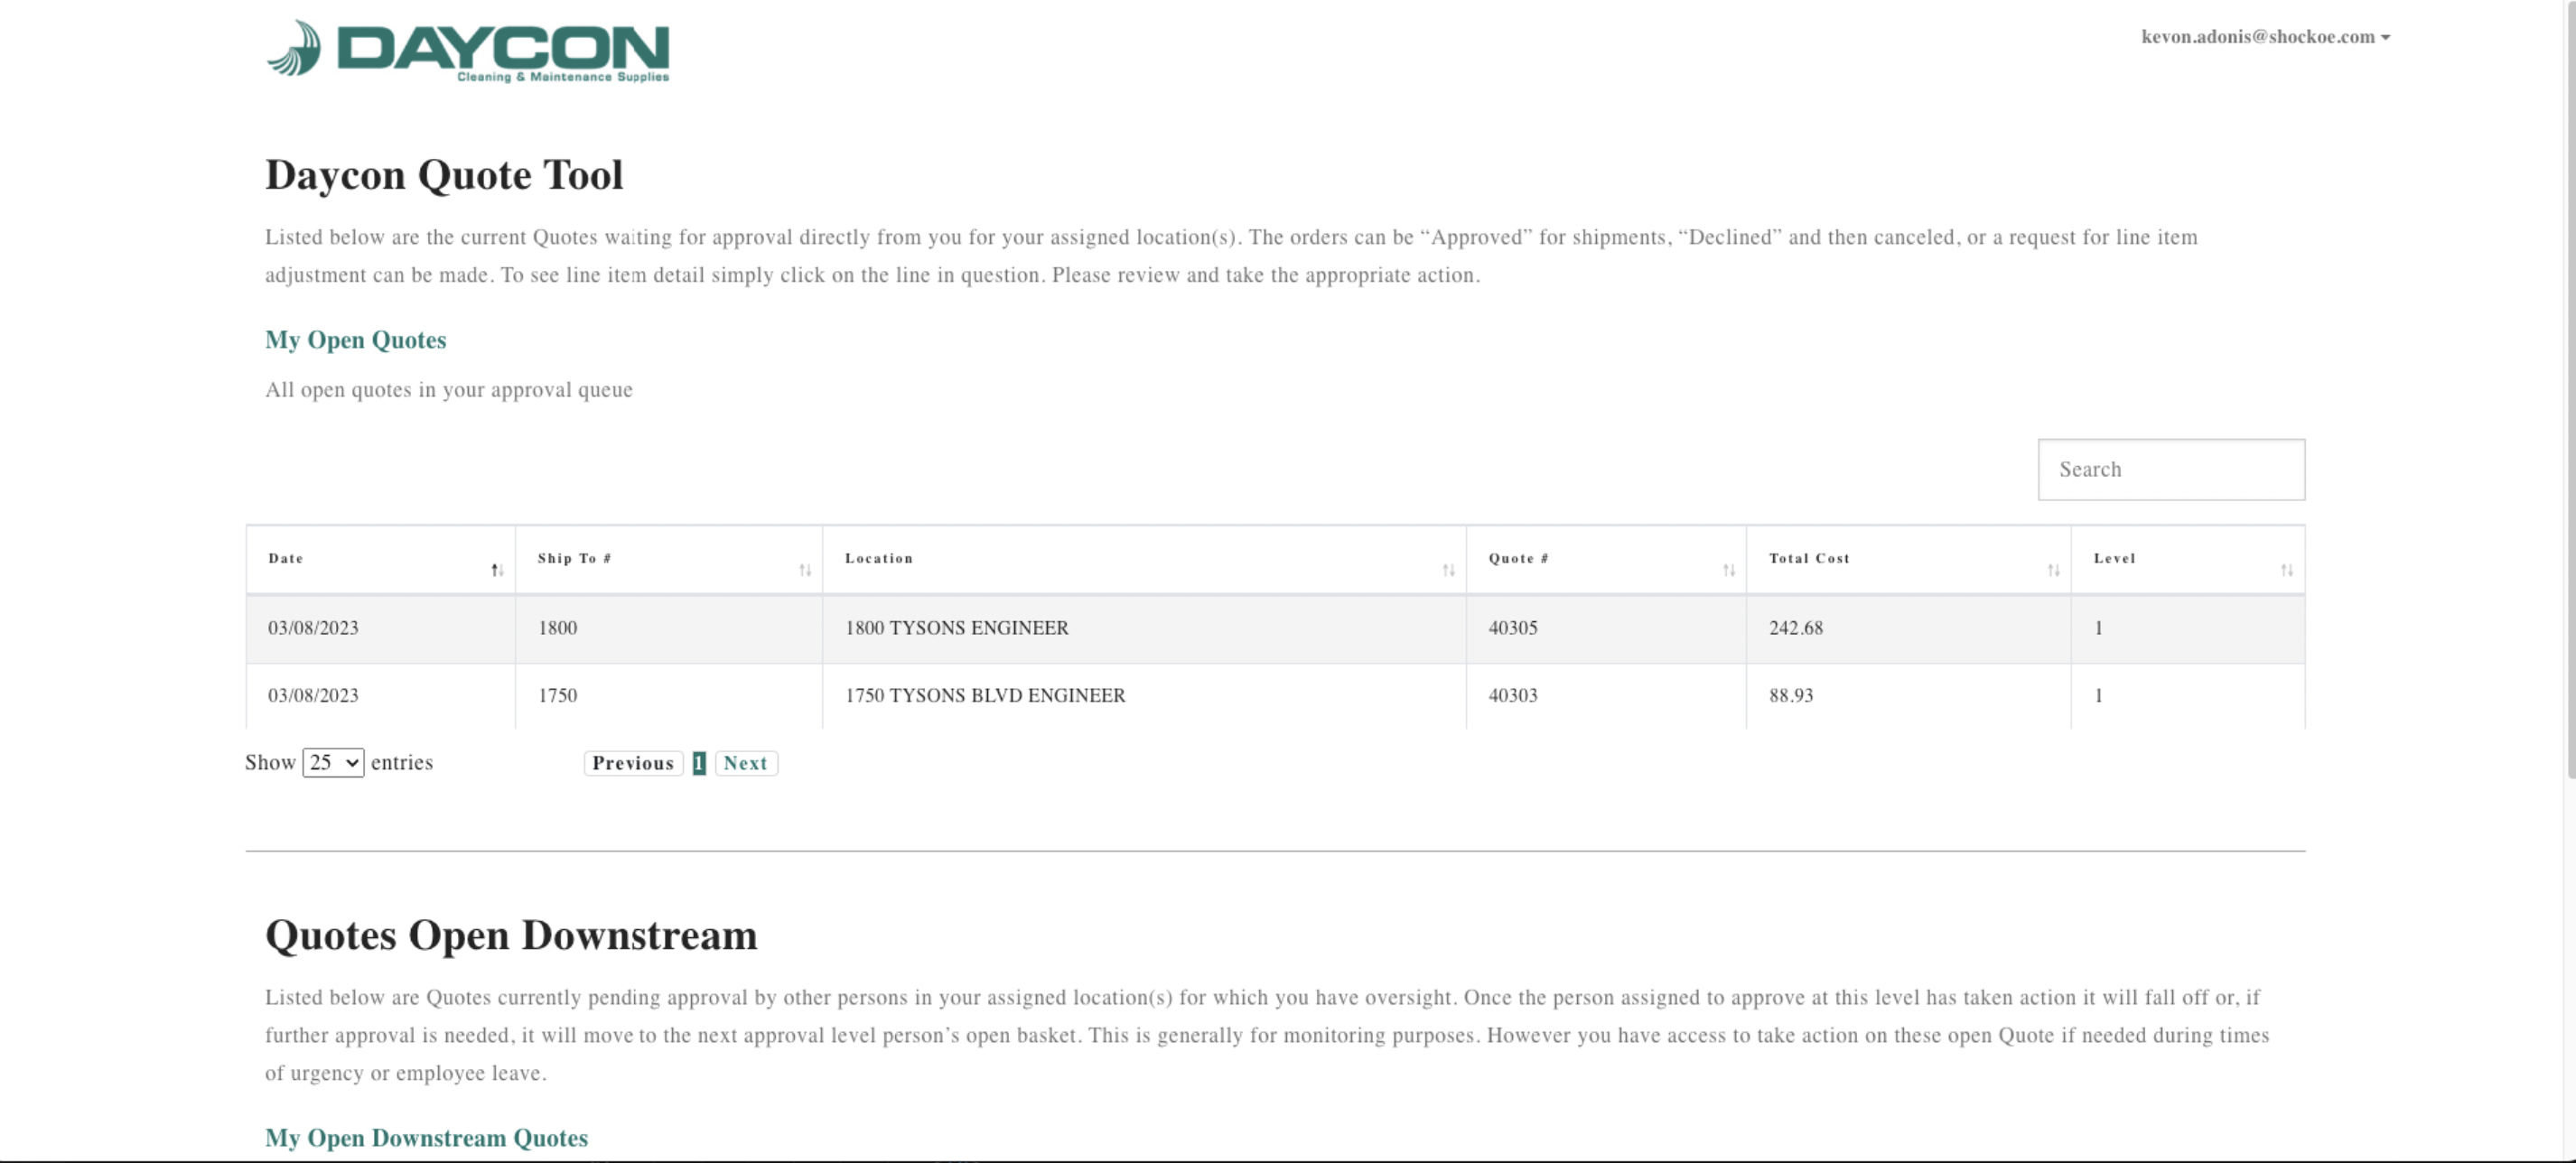
Task: Sort by Level column arrows
Action: 2286,570
